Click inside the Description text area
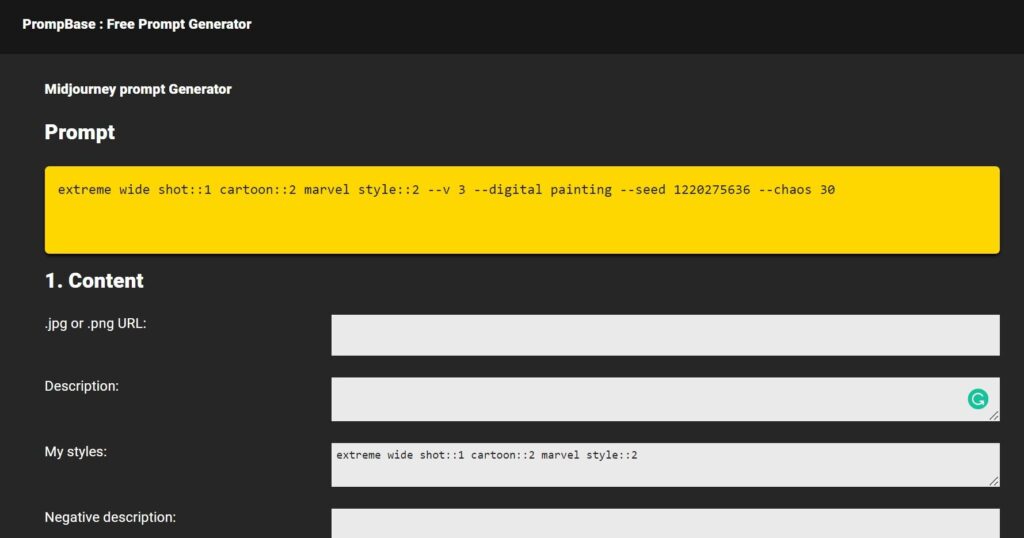Screen dimensions: 1024x538 (640, 399)
